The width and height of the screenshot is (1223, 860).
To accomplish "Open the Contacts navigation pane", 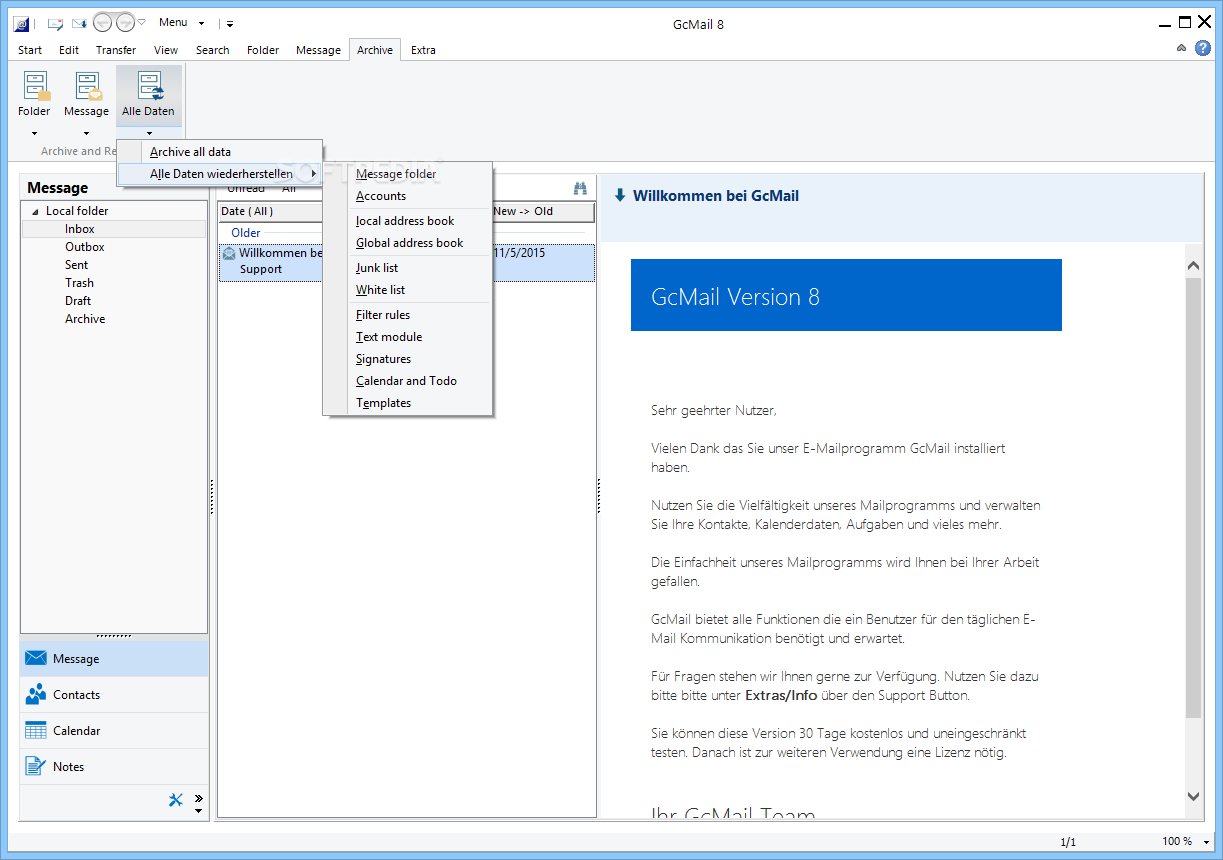I will 114,695.
